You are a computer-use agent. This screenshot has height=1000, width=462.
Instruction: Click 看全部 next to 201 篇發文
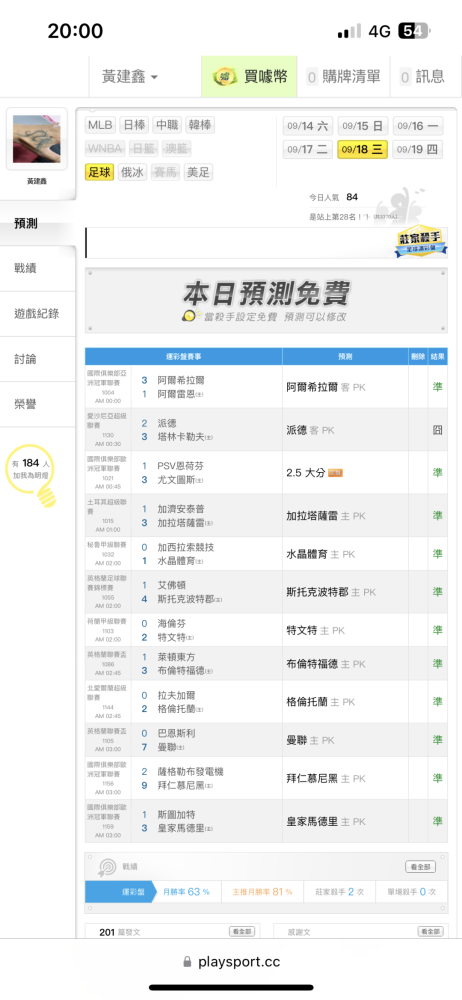(x=242, y=932)
